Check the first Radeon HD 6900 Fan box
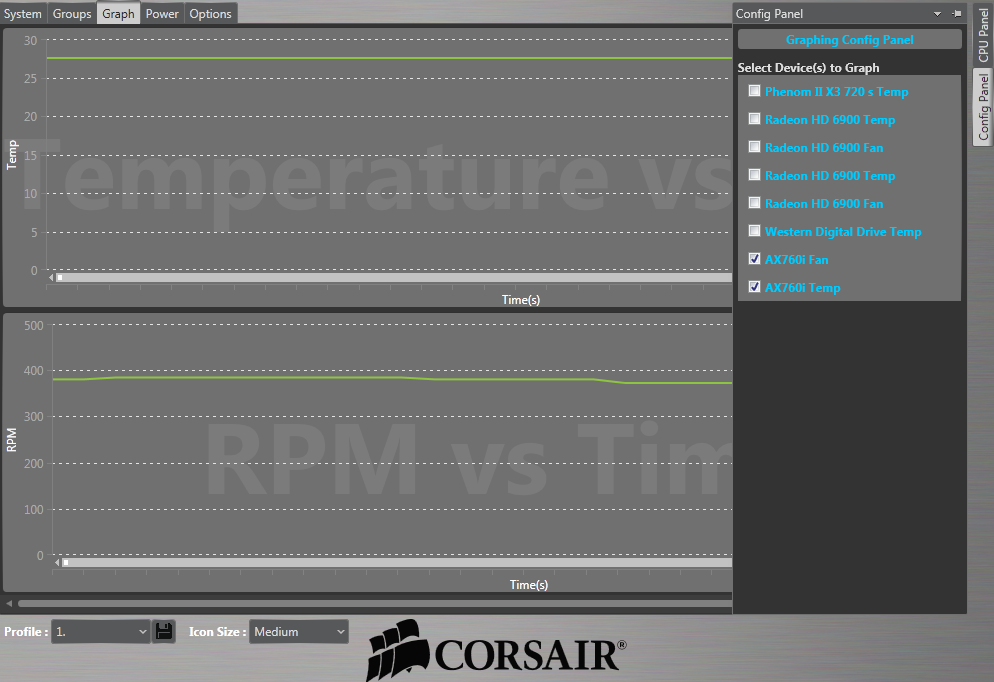Screen dimensions: 994x682 [754, 146]
